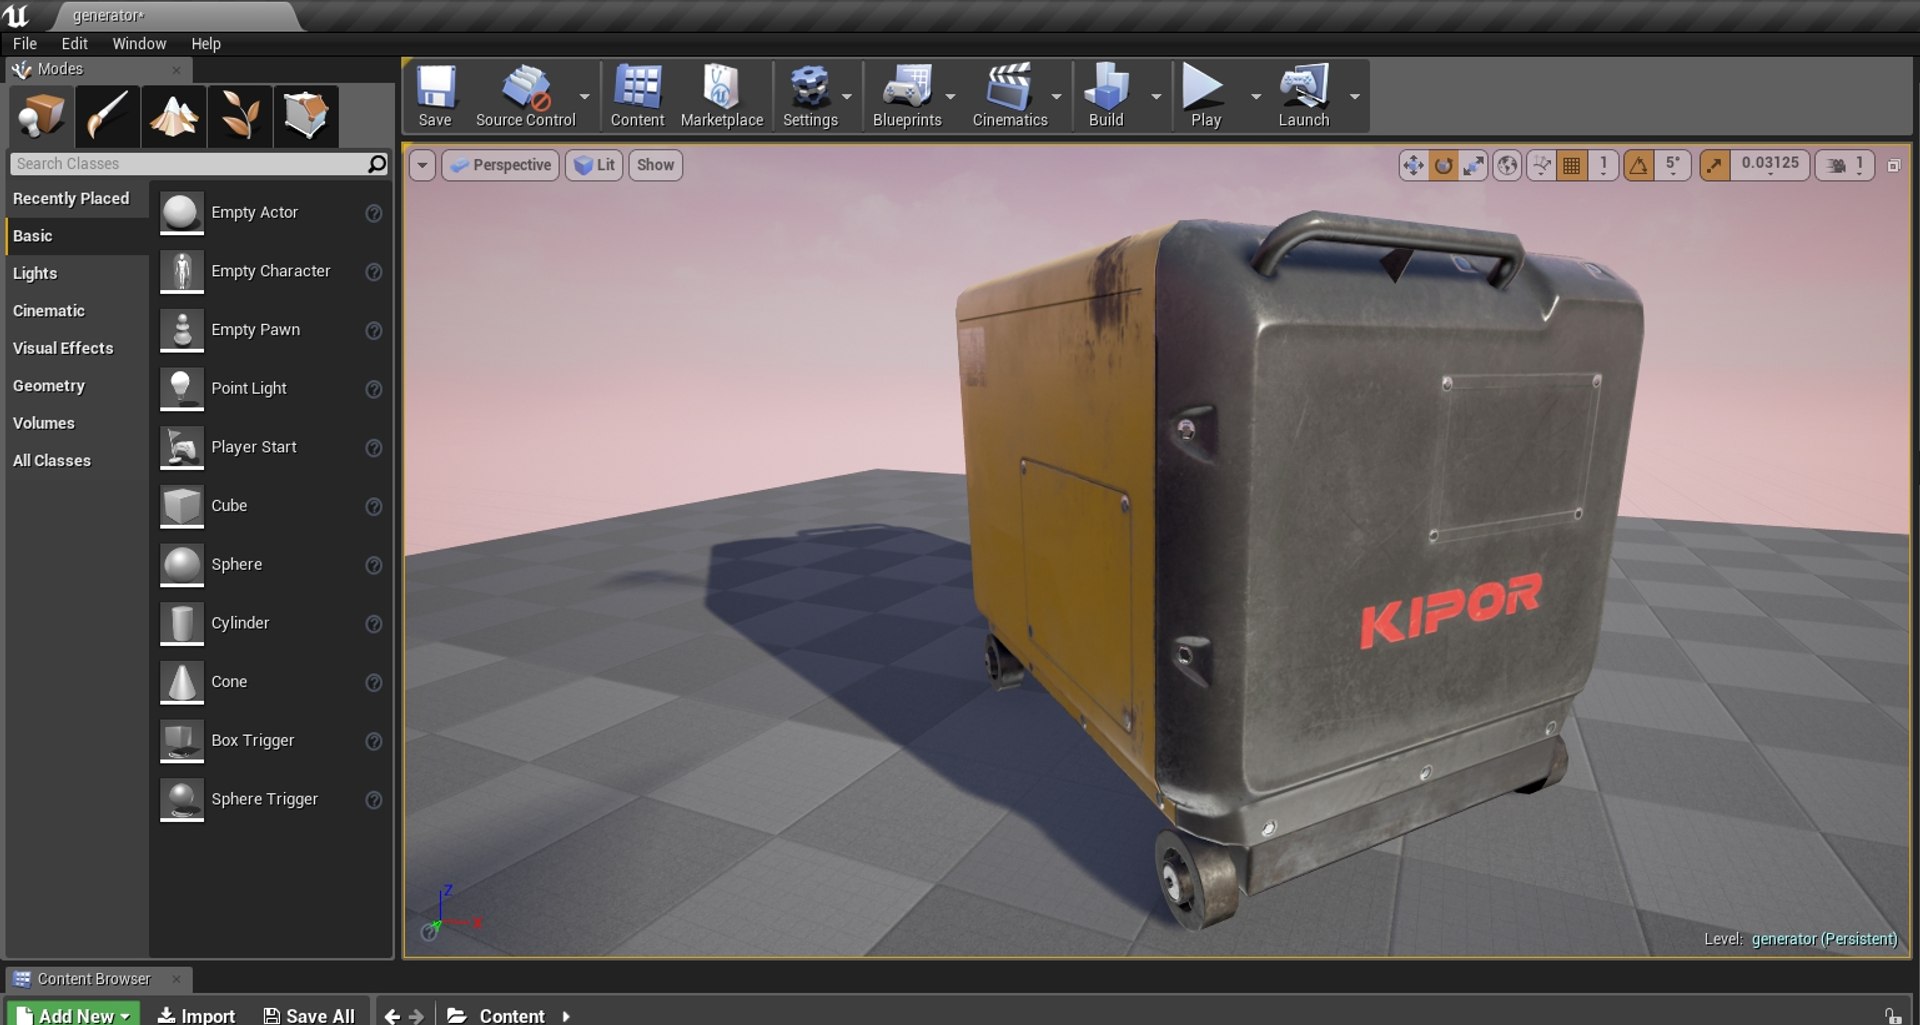
Task: Open Settings dropdown arrow
Action: 847,97
